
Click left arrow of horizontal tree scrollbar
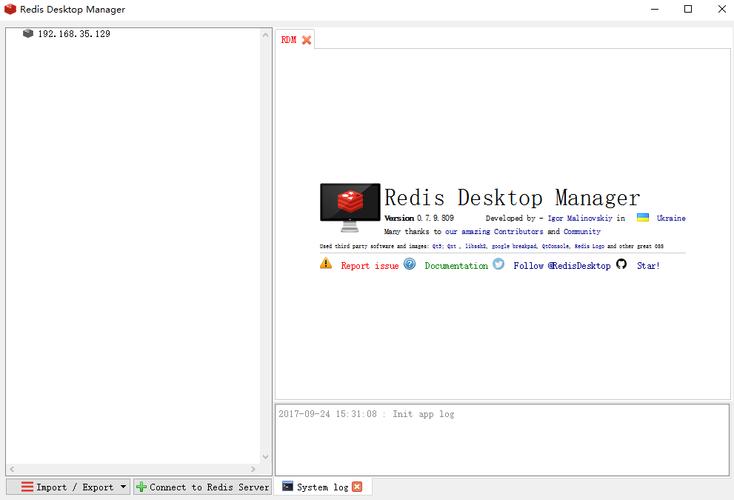(x=12, y=469)
